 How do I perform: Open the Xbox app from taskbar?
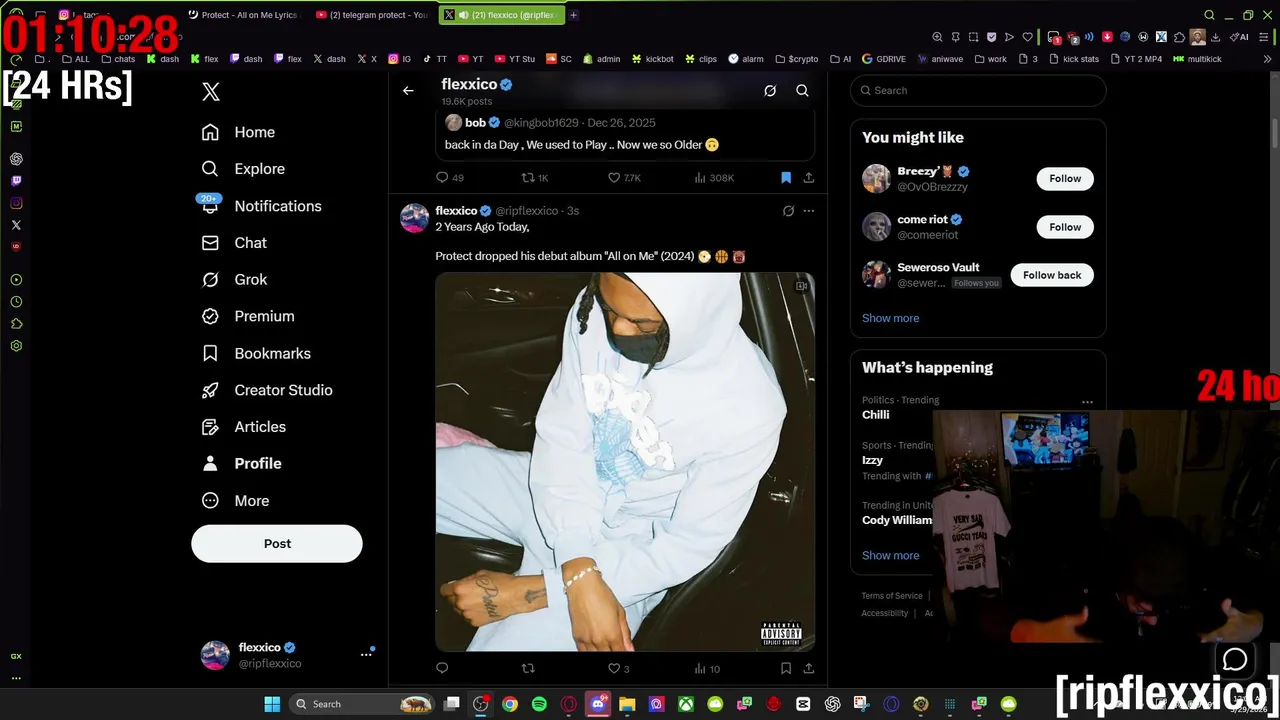click(686, 704)
